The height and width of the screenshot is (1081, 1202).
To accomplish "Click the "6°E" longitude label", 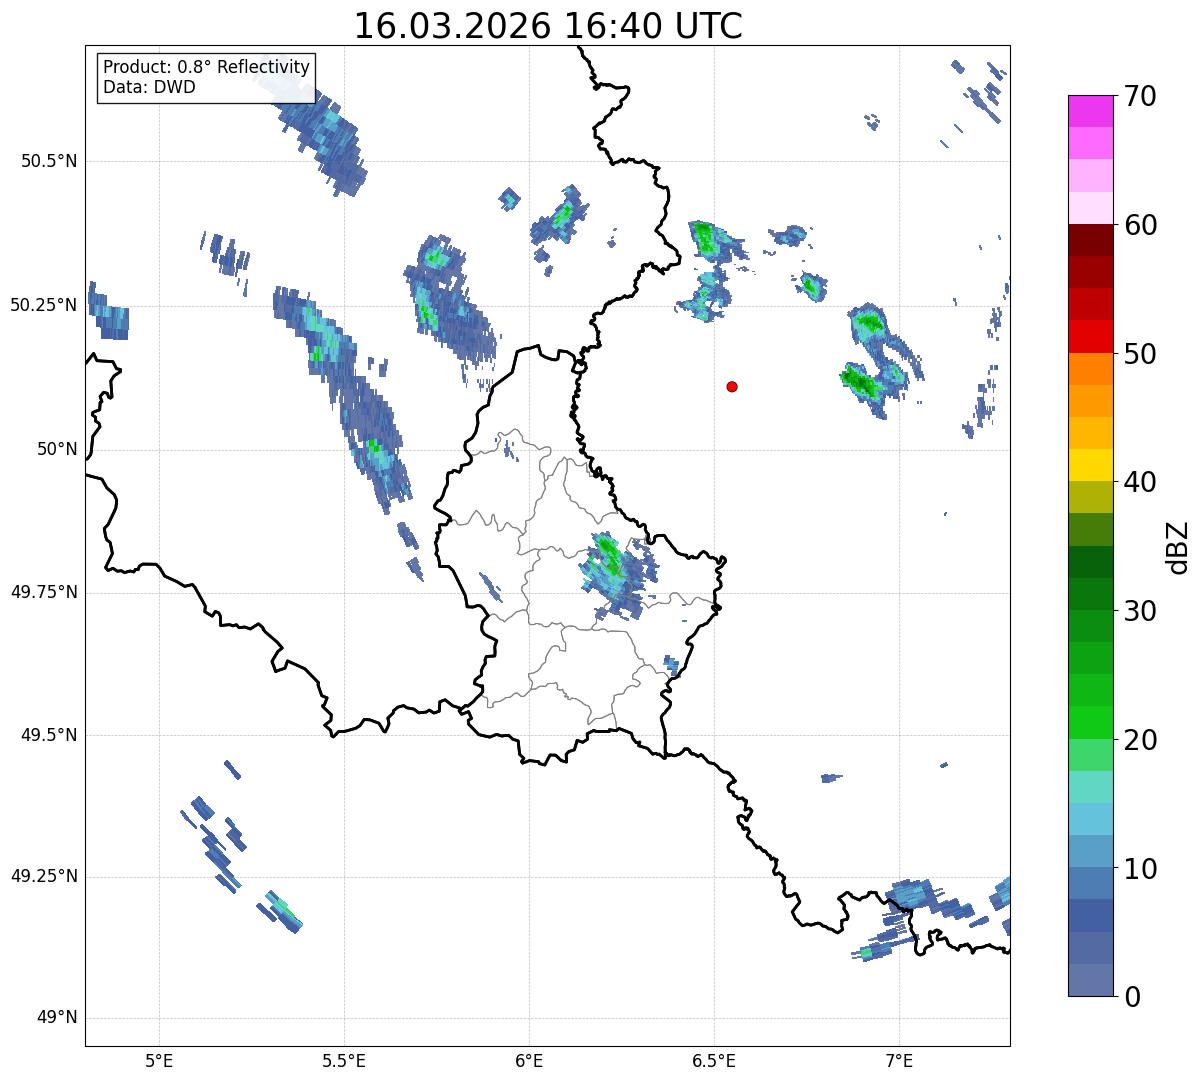I will pyautogui.click(x=529, y=1060).
